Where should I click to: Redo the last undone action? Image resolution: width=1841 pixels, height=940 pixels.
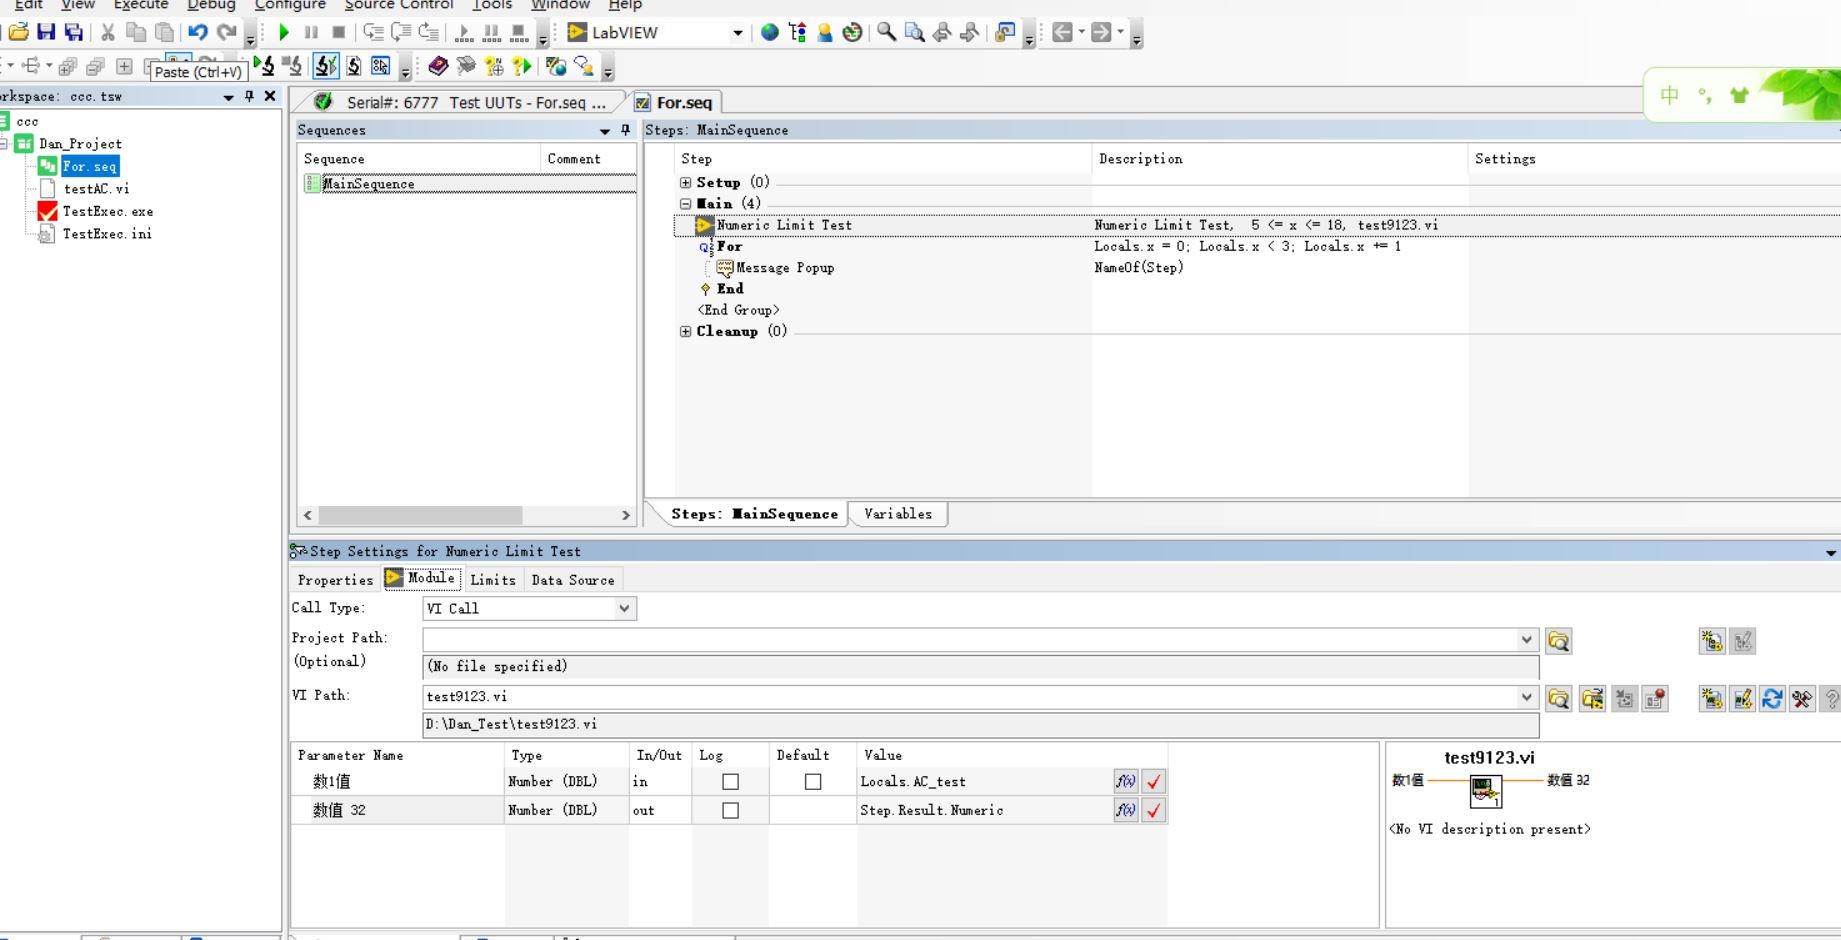tap(227, 32)
